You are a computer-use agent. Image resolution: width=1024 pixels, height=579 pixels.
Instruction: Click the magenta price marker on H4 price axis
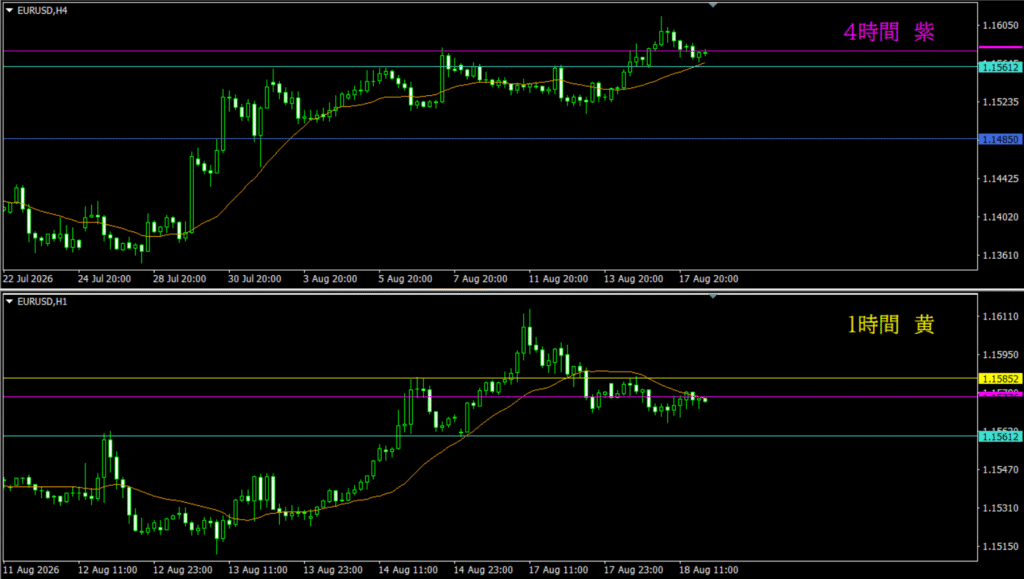pos(1000,47)
